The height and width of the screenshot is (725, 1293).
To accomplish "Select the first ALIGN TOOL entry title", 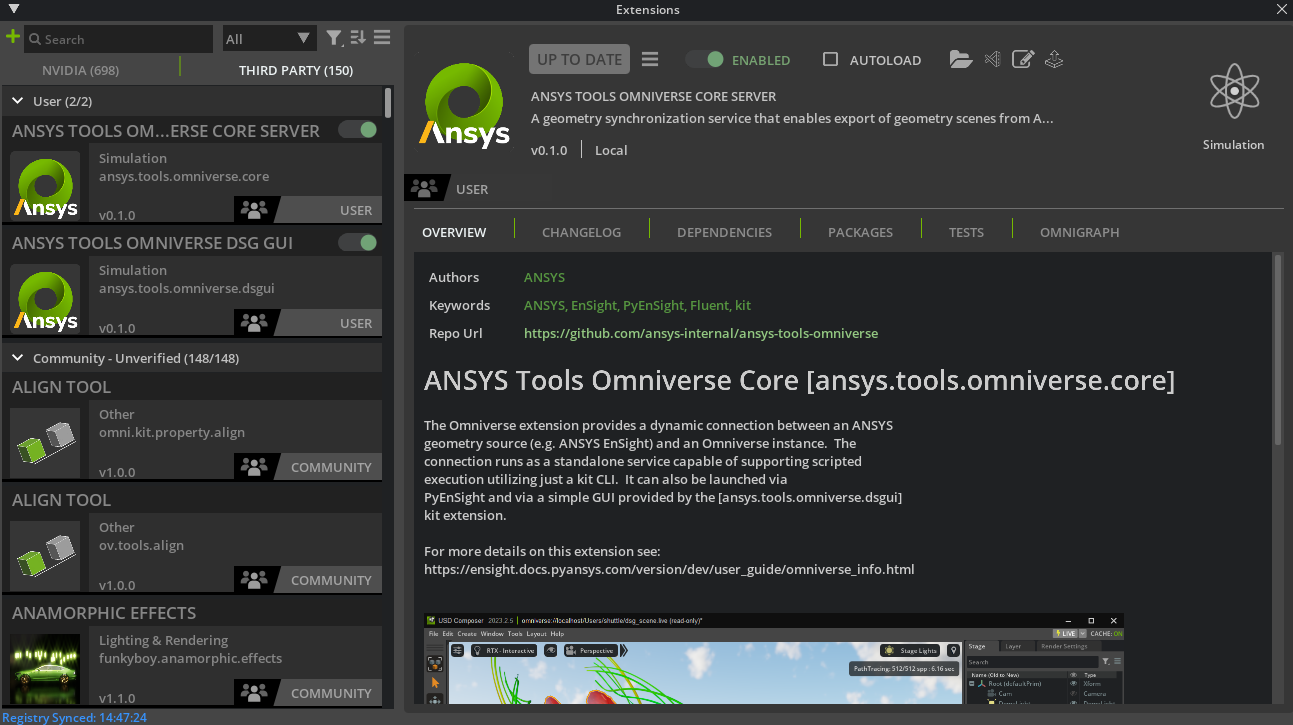I will click(61, 387).
